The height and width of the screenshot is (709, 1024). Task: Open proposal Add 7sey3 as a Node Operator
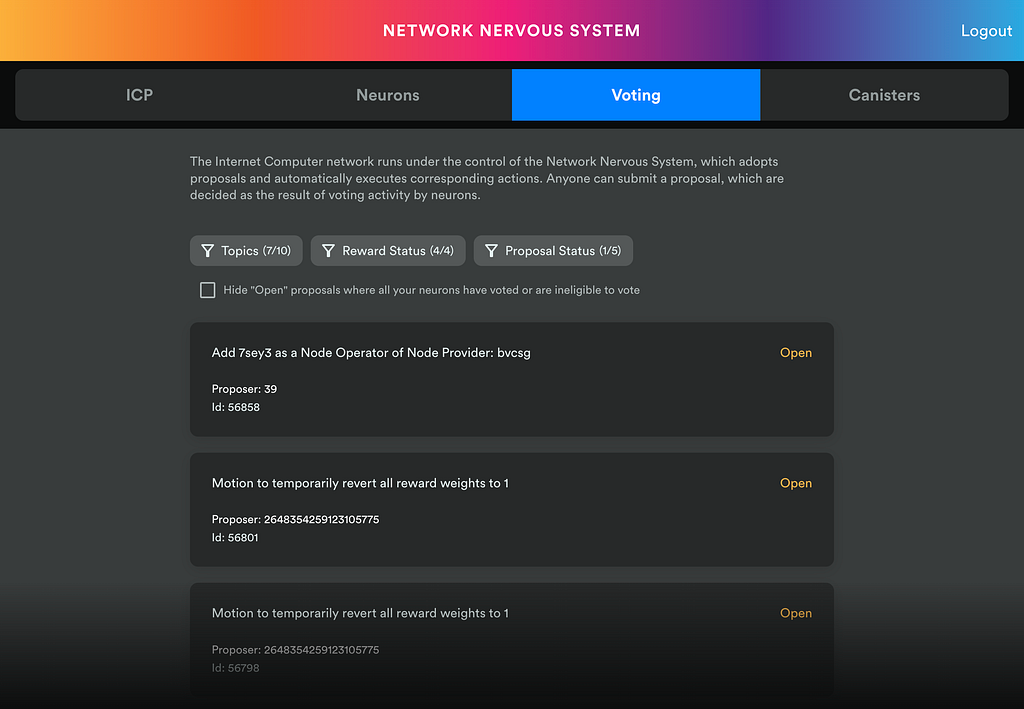coord(512,379)
